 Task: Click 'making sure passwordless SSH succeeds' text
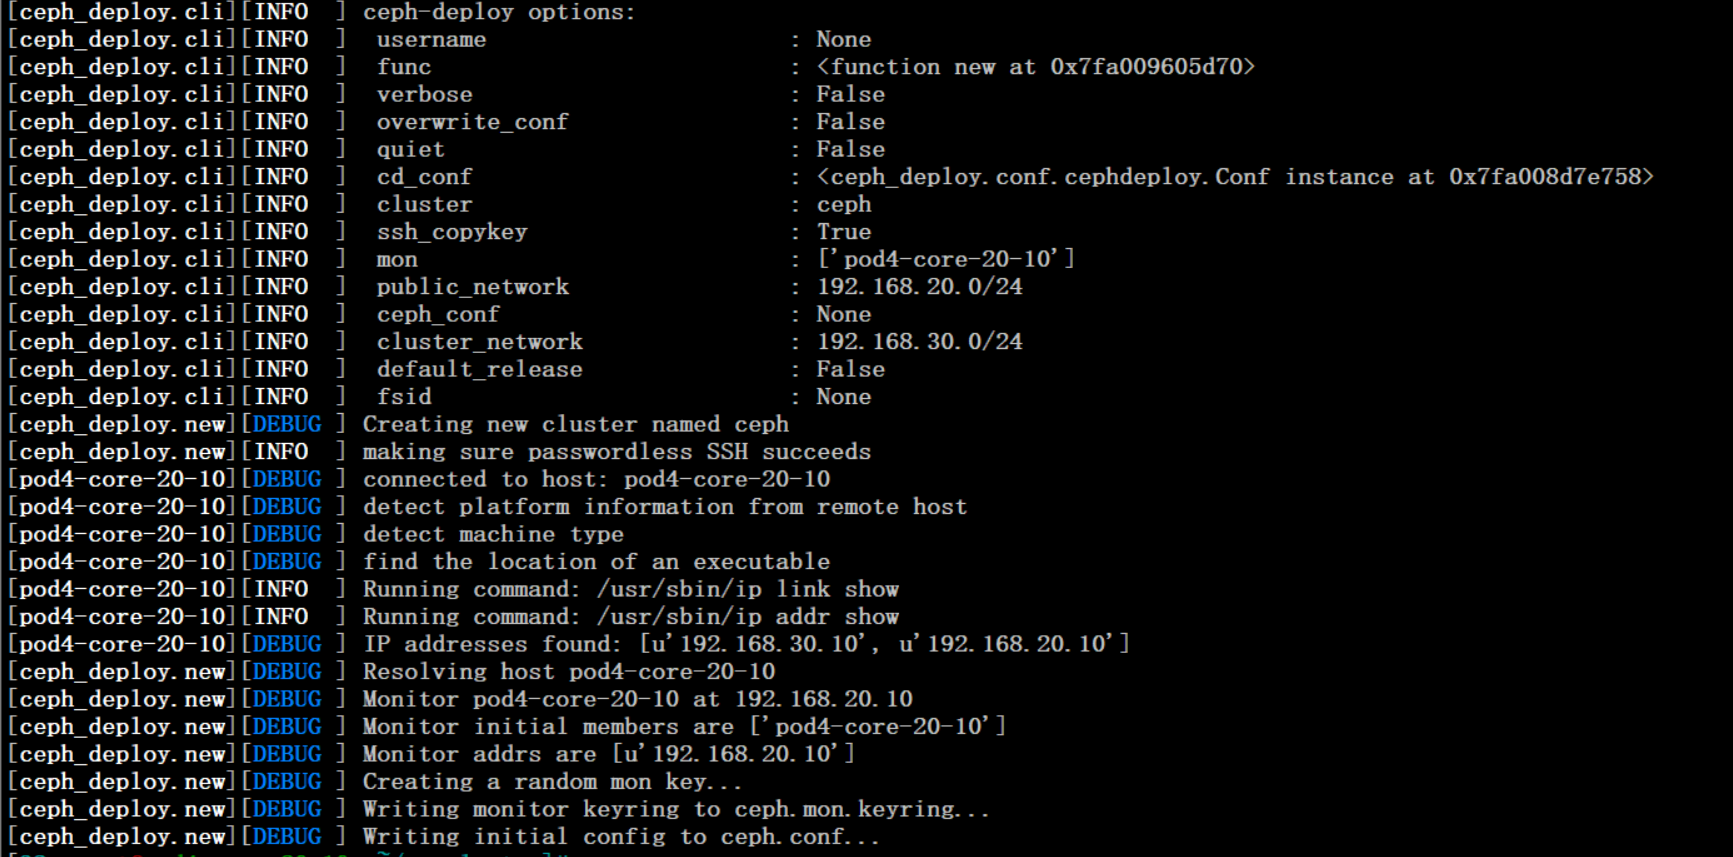616,452
